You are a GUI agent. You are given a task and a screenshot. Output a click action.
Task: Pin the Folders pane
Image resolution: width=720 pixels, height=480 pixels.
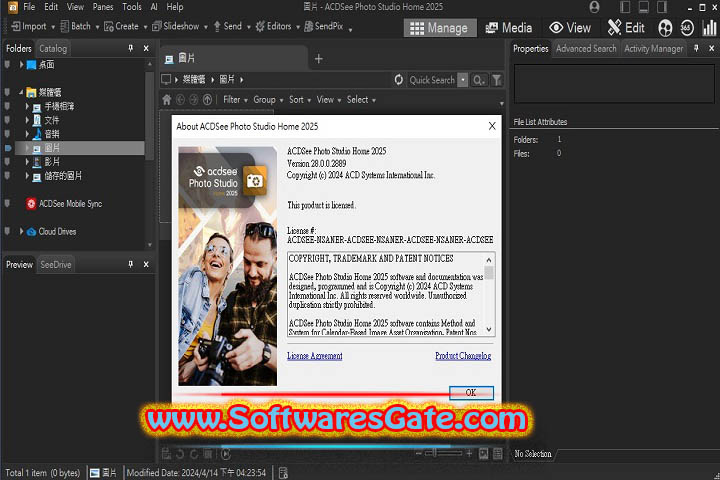click(130, 48)
